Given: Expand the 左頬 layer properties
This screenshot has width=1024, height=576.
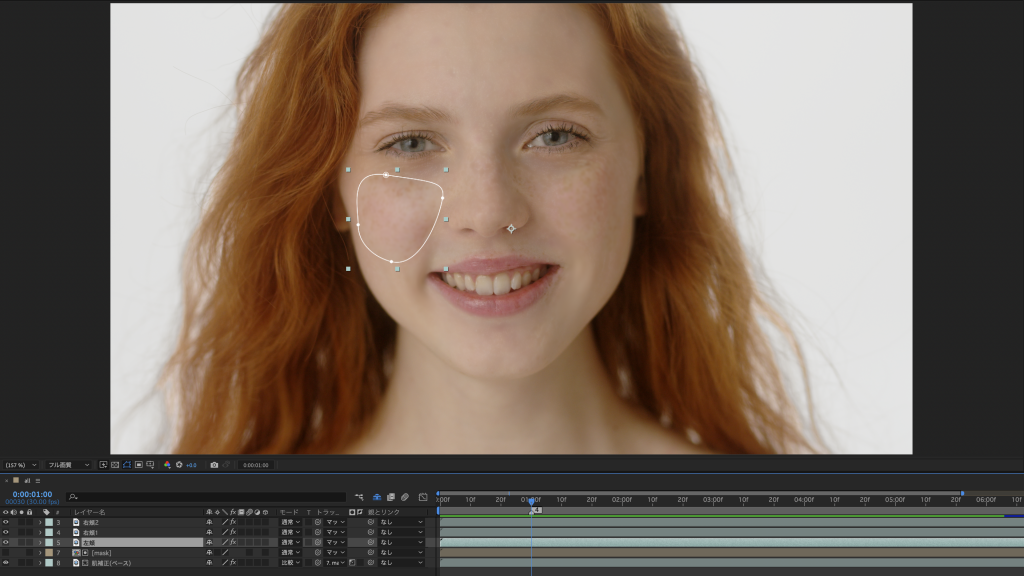Looking at the screenshot, I should tap(40, 542).
